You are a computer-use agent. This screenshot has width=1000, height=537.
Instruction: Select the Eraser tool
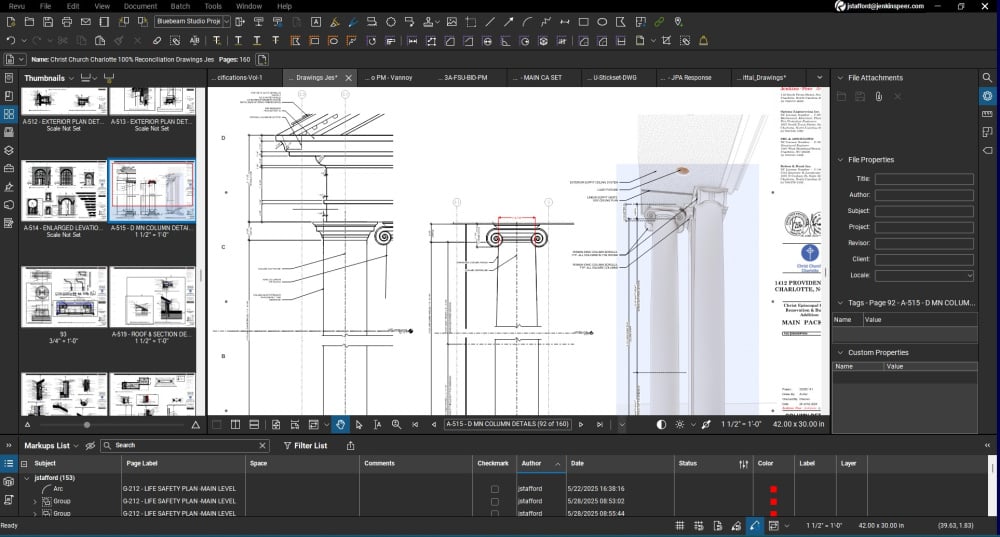[157, 41]
